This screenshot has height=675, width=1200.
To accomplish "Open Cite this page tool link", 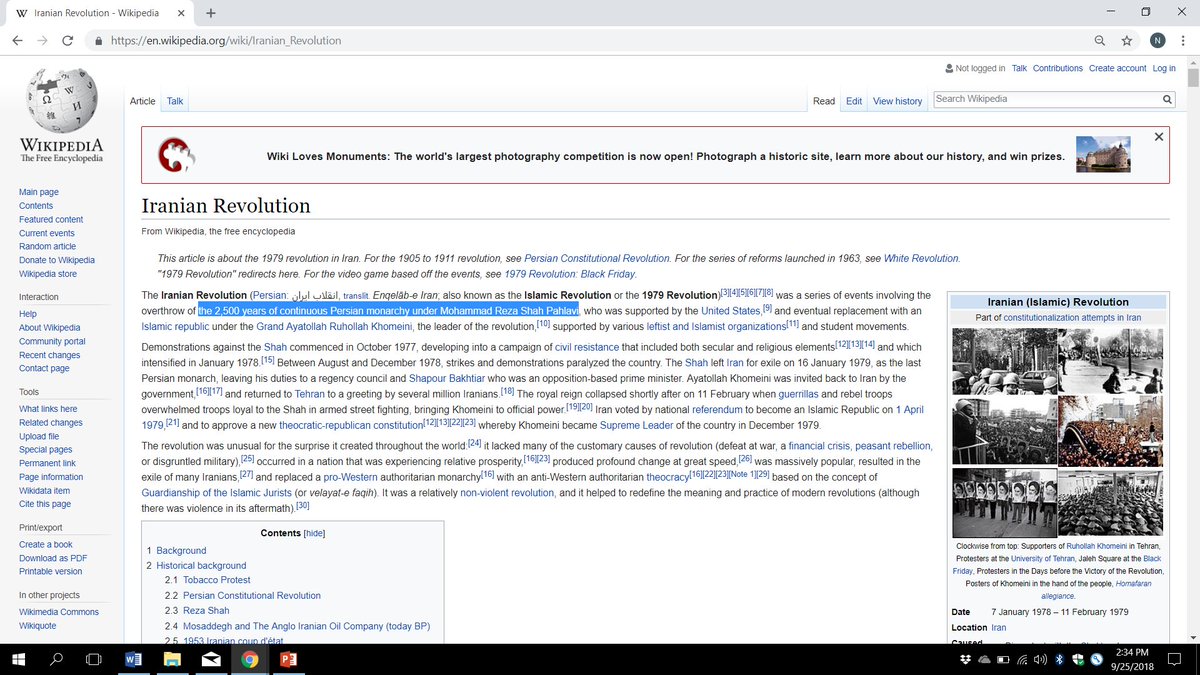I will coord(45,504).
